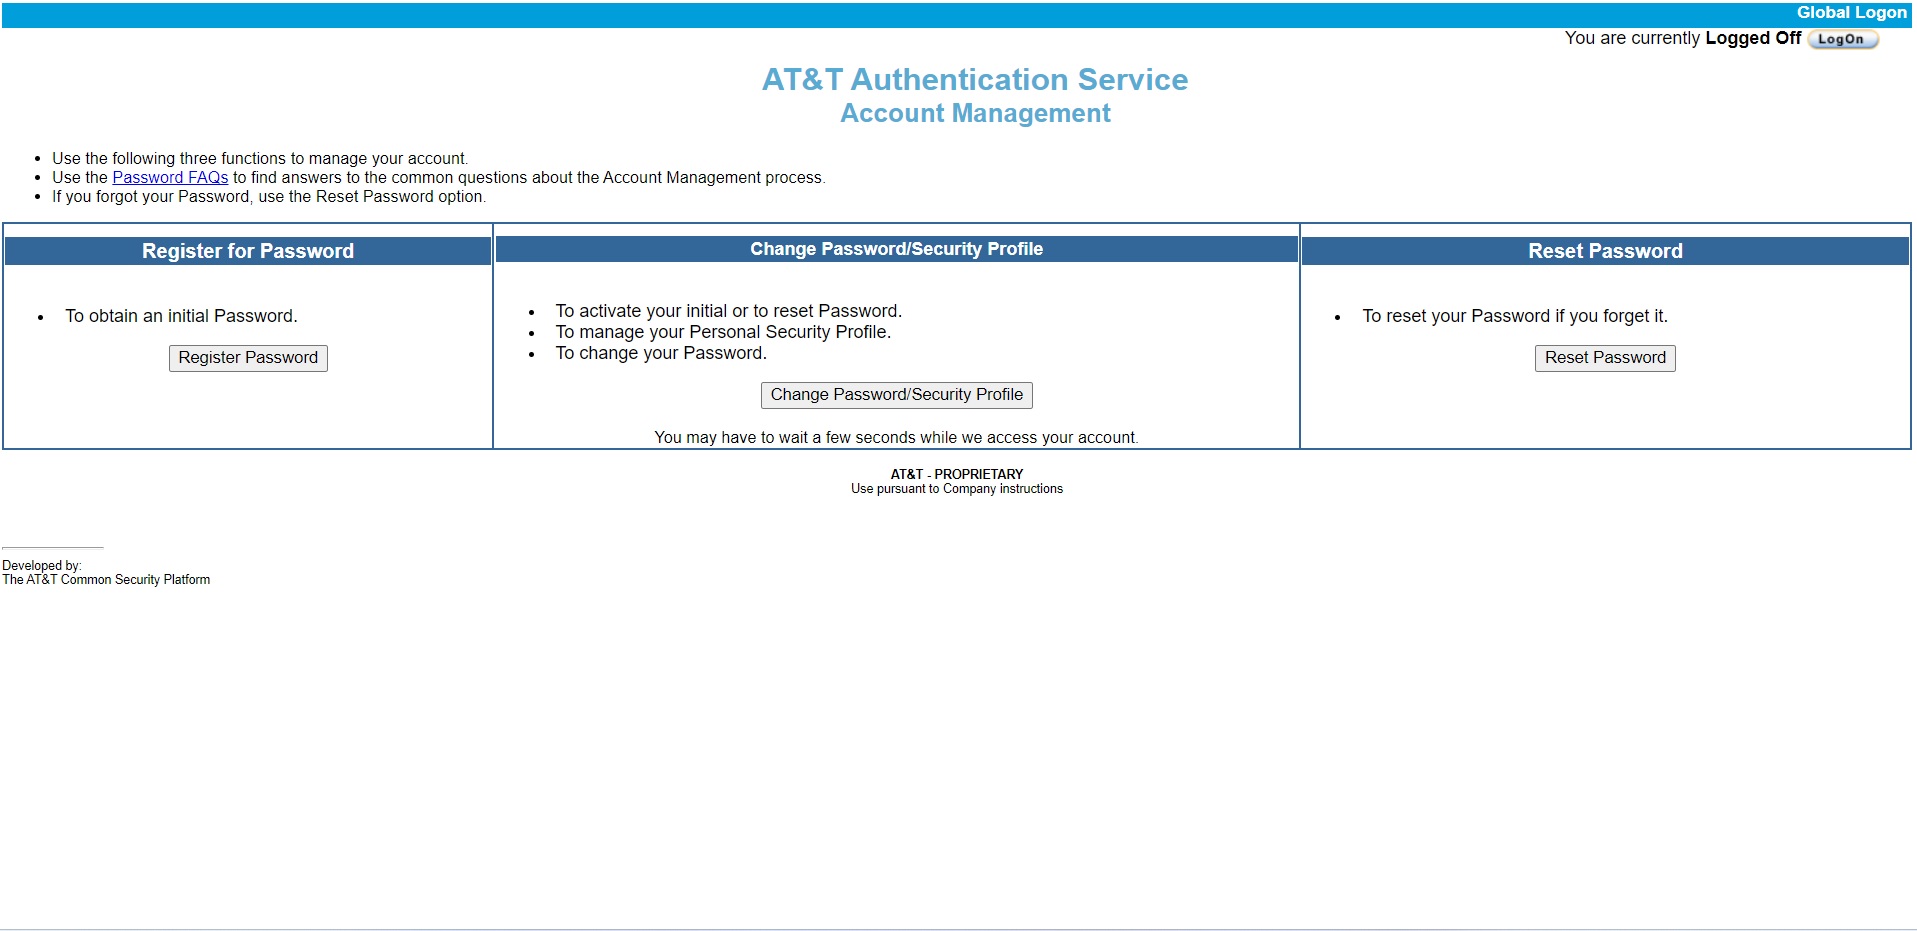Click the LogOn button
This screenshot has width=1917, height=931.
pyautogui.click(x=1842, y=39)
